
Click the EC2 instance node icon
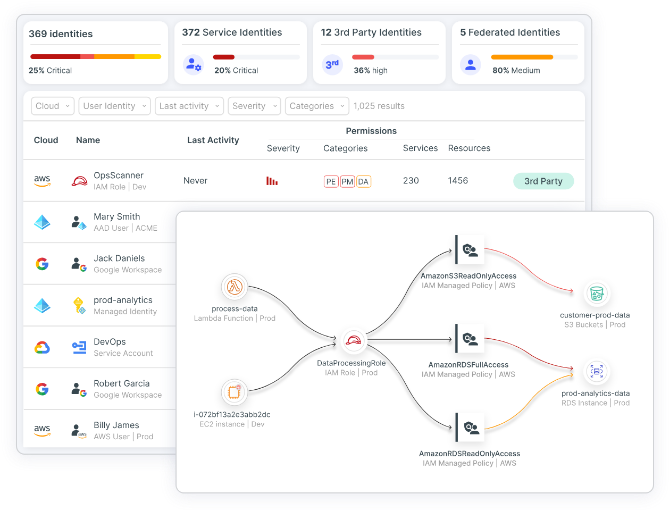click(x=235, y=391)
